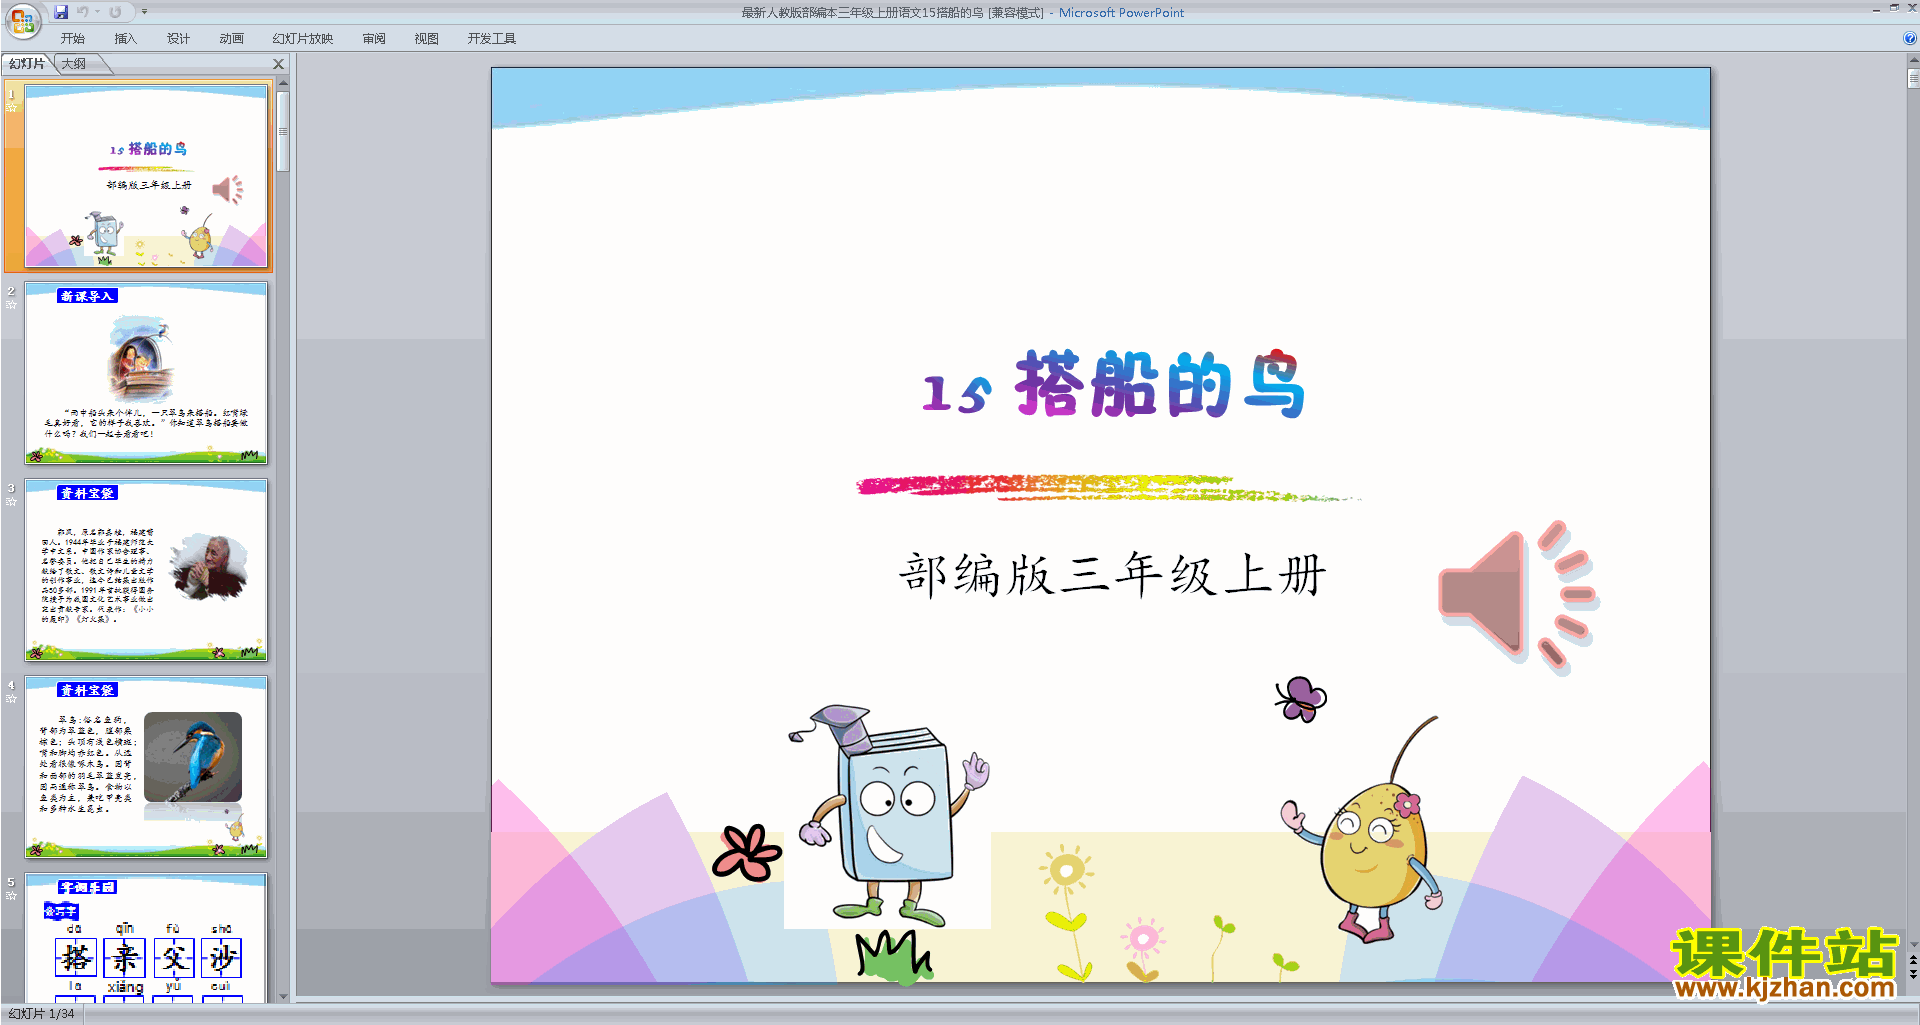Click the Redo icon

click(115, 12)
